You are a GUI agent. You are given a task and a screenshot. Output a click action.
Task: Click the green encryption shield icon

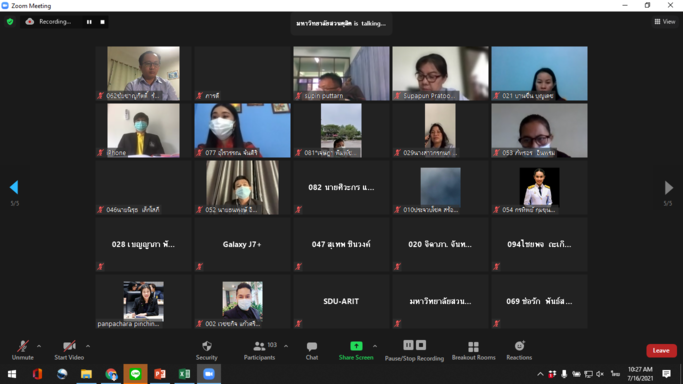coord(10,22)
